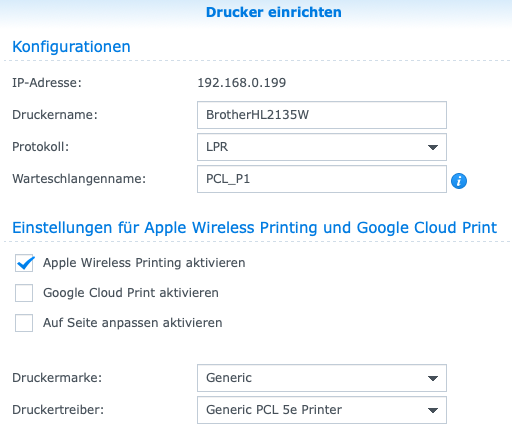Select the LPR protocol combo box
Viewport: 512px width, 440px height.
coord(322,147)
